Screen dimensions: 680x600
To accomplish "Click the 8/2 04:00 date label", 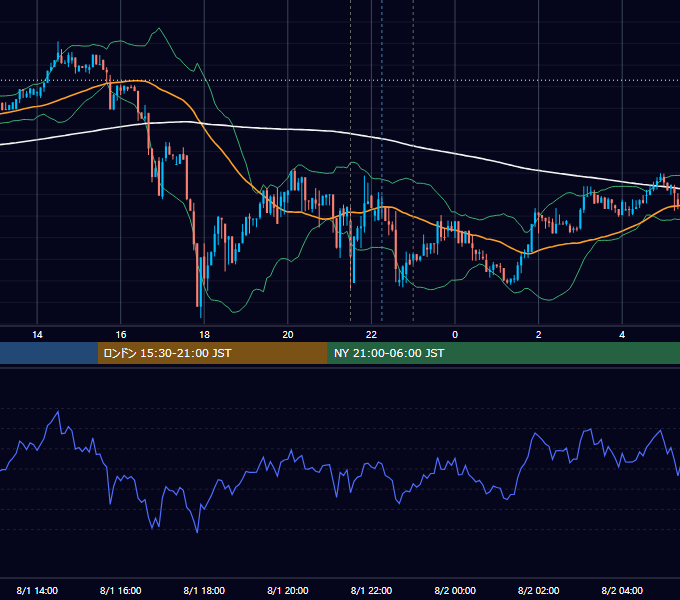I will click(x=622, y=590).
